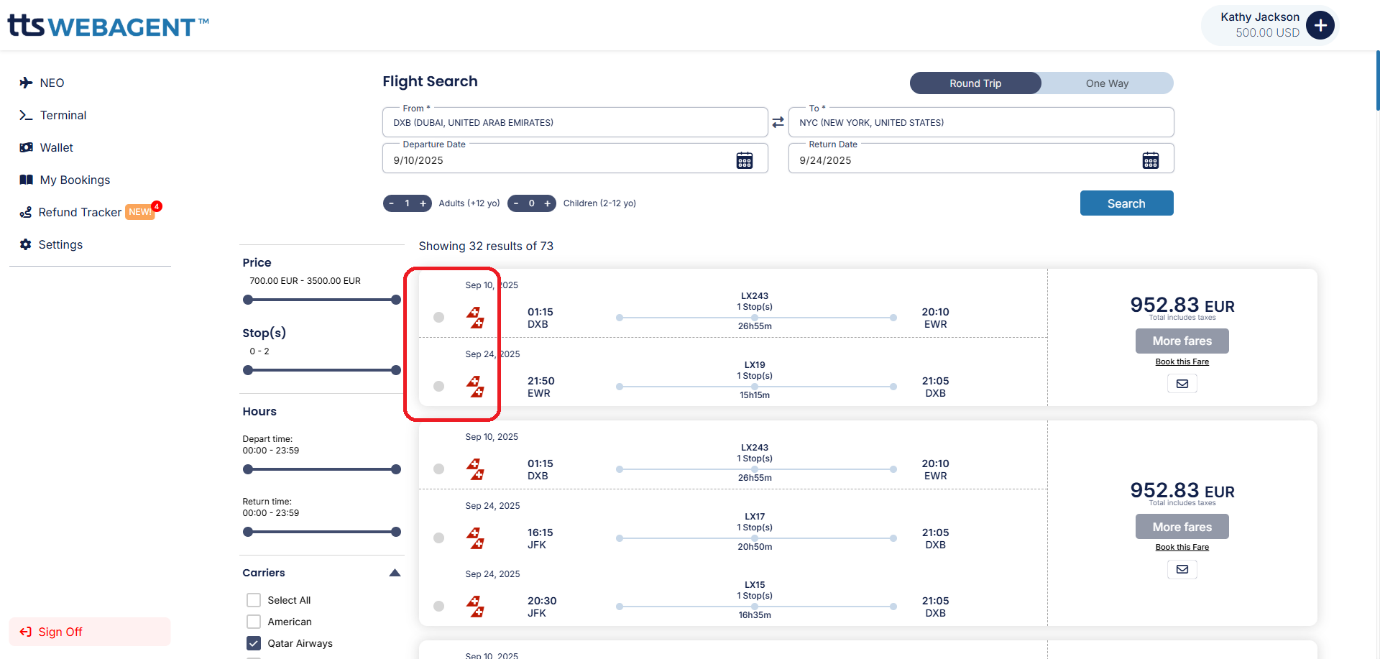Viewport: 1380px width, 659px height.
Task: Click the Price range slider right handle
Action: coord(396,299)
